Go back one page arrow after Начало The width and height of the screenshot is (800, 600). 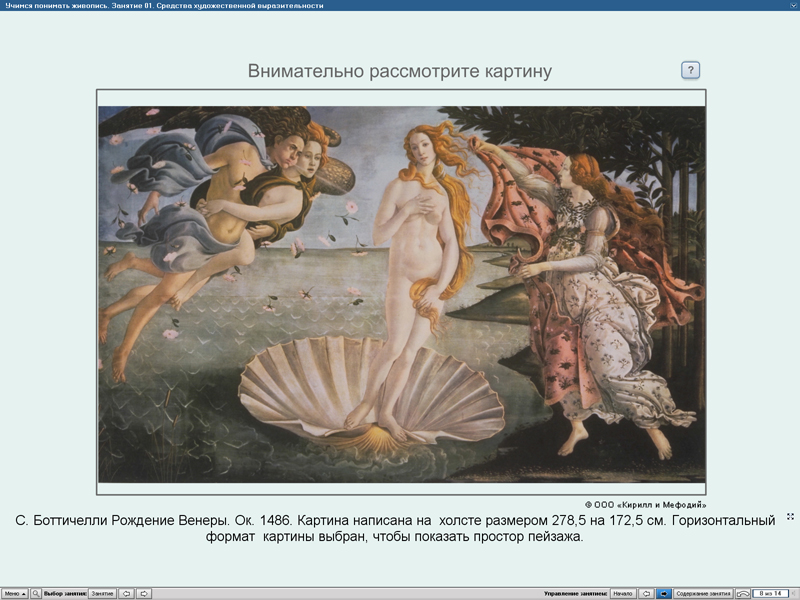tap(646, 593)
